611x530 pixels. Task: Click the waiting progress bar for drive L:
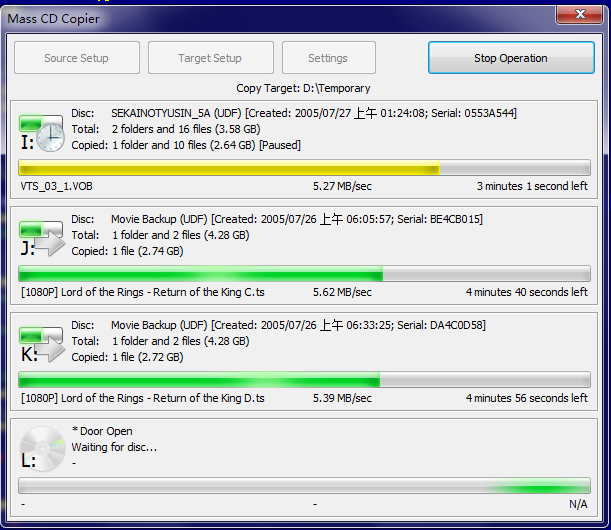tap(304, 486)
